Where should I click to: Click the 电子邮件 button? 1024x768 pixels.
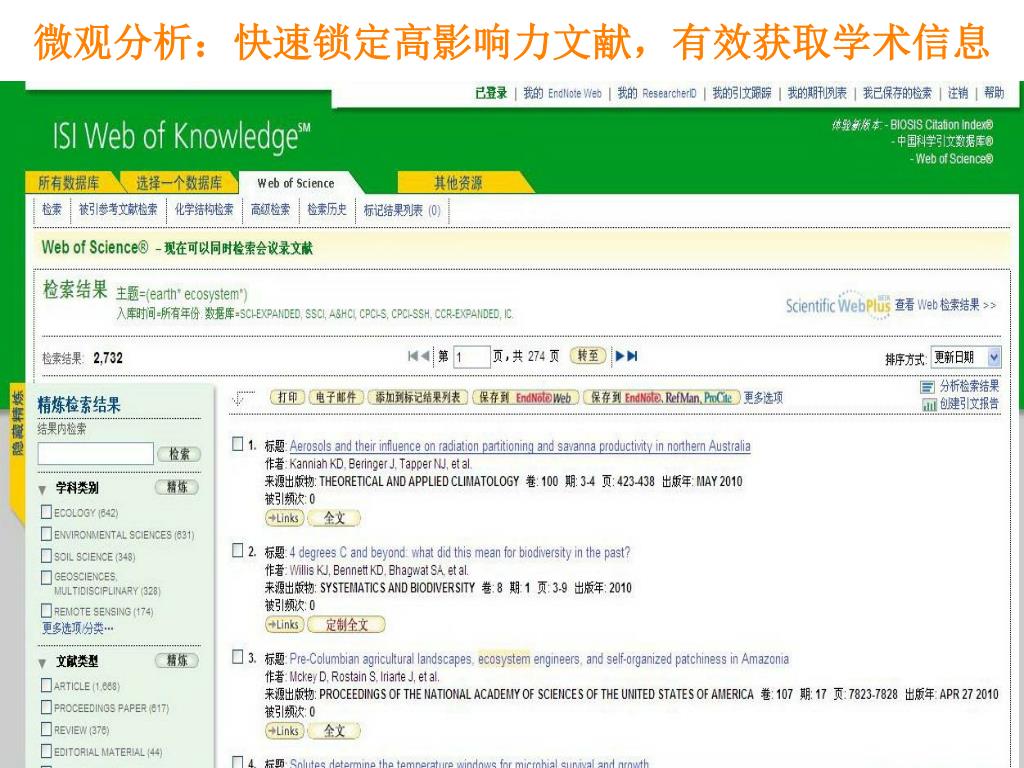click(x=336, y=398)
